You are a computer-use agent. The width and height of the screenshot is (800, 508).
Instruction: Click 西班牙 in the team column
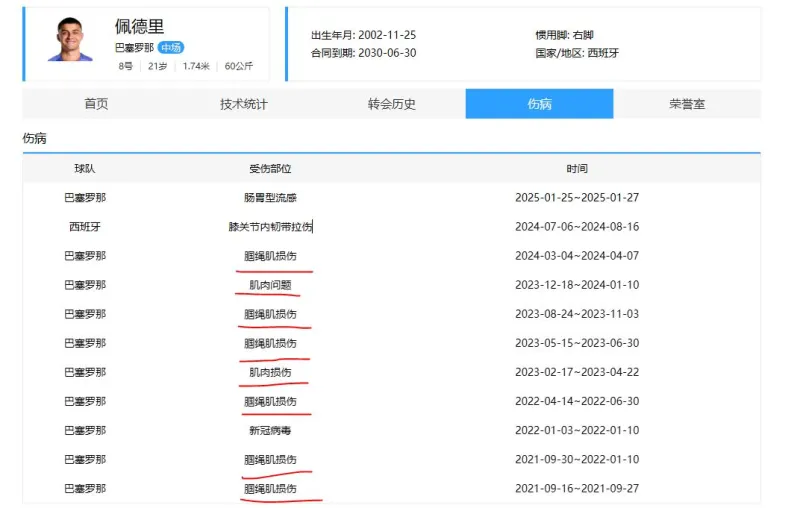pyautogui.click(x=85, y=227)
